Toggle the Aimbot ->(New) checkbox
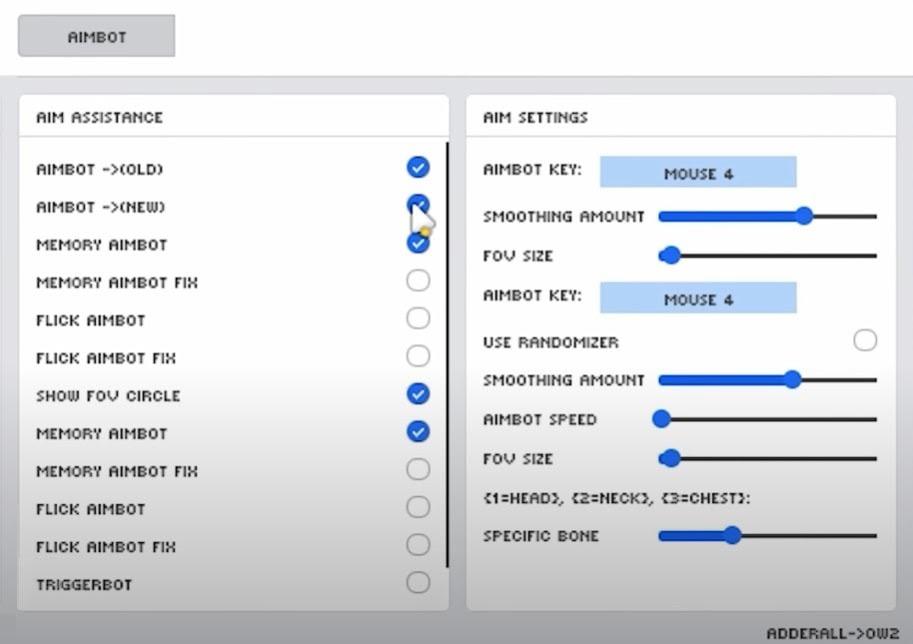Image resolution: width=913 pixels, height=644 pixels. click(x=416, y=204)
